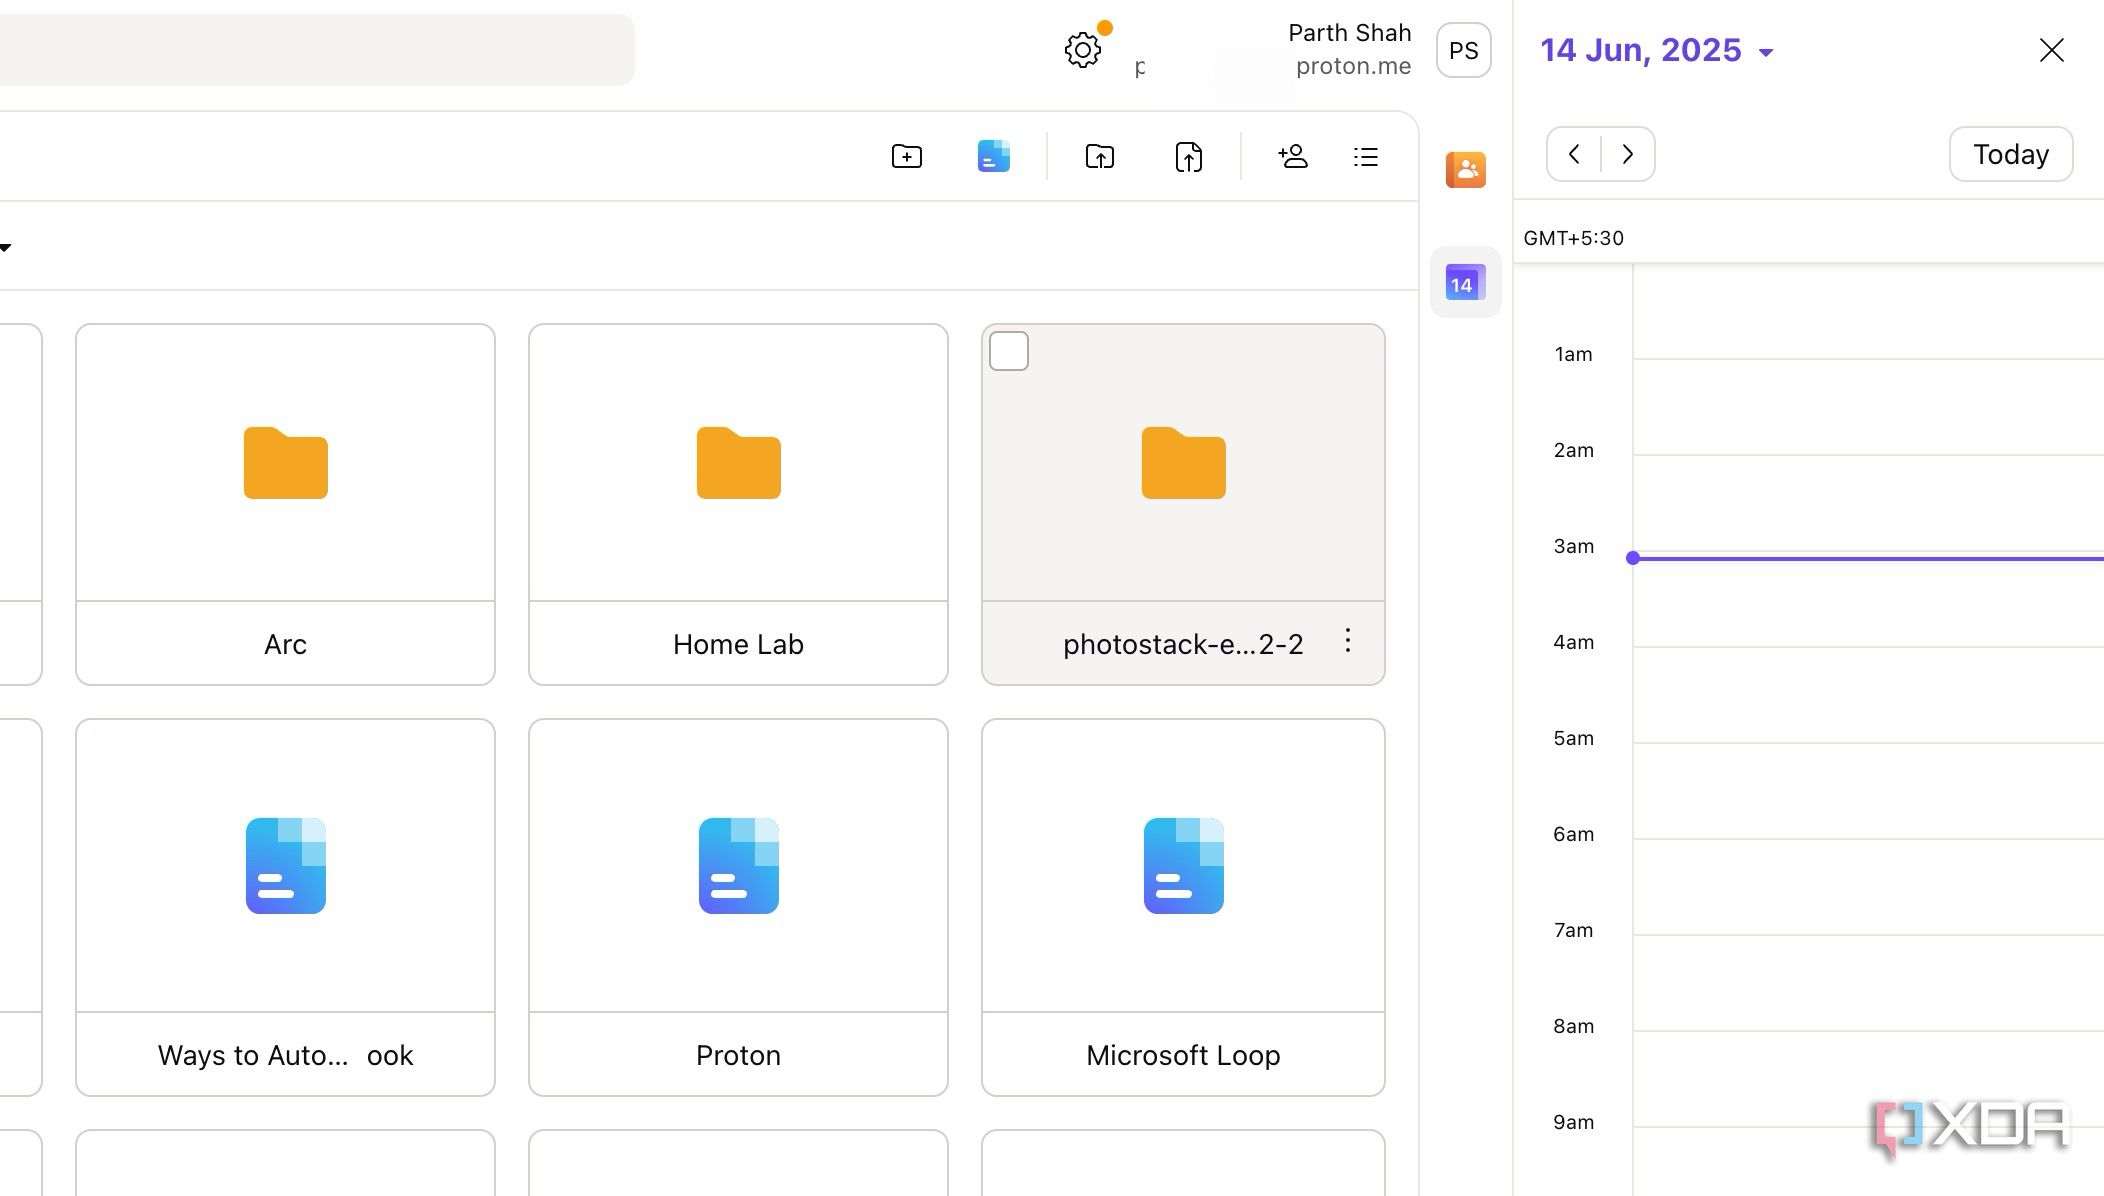Open the Contacts side panel icon
Viewport: 2104px width, 1196px height.
click(x=1465, y=170)
